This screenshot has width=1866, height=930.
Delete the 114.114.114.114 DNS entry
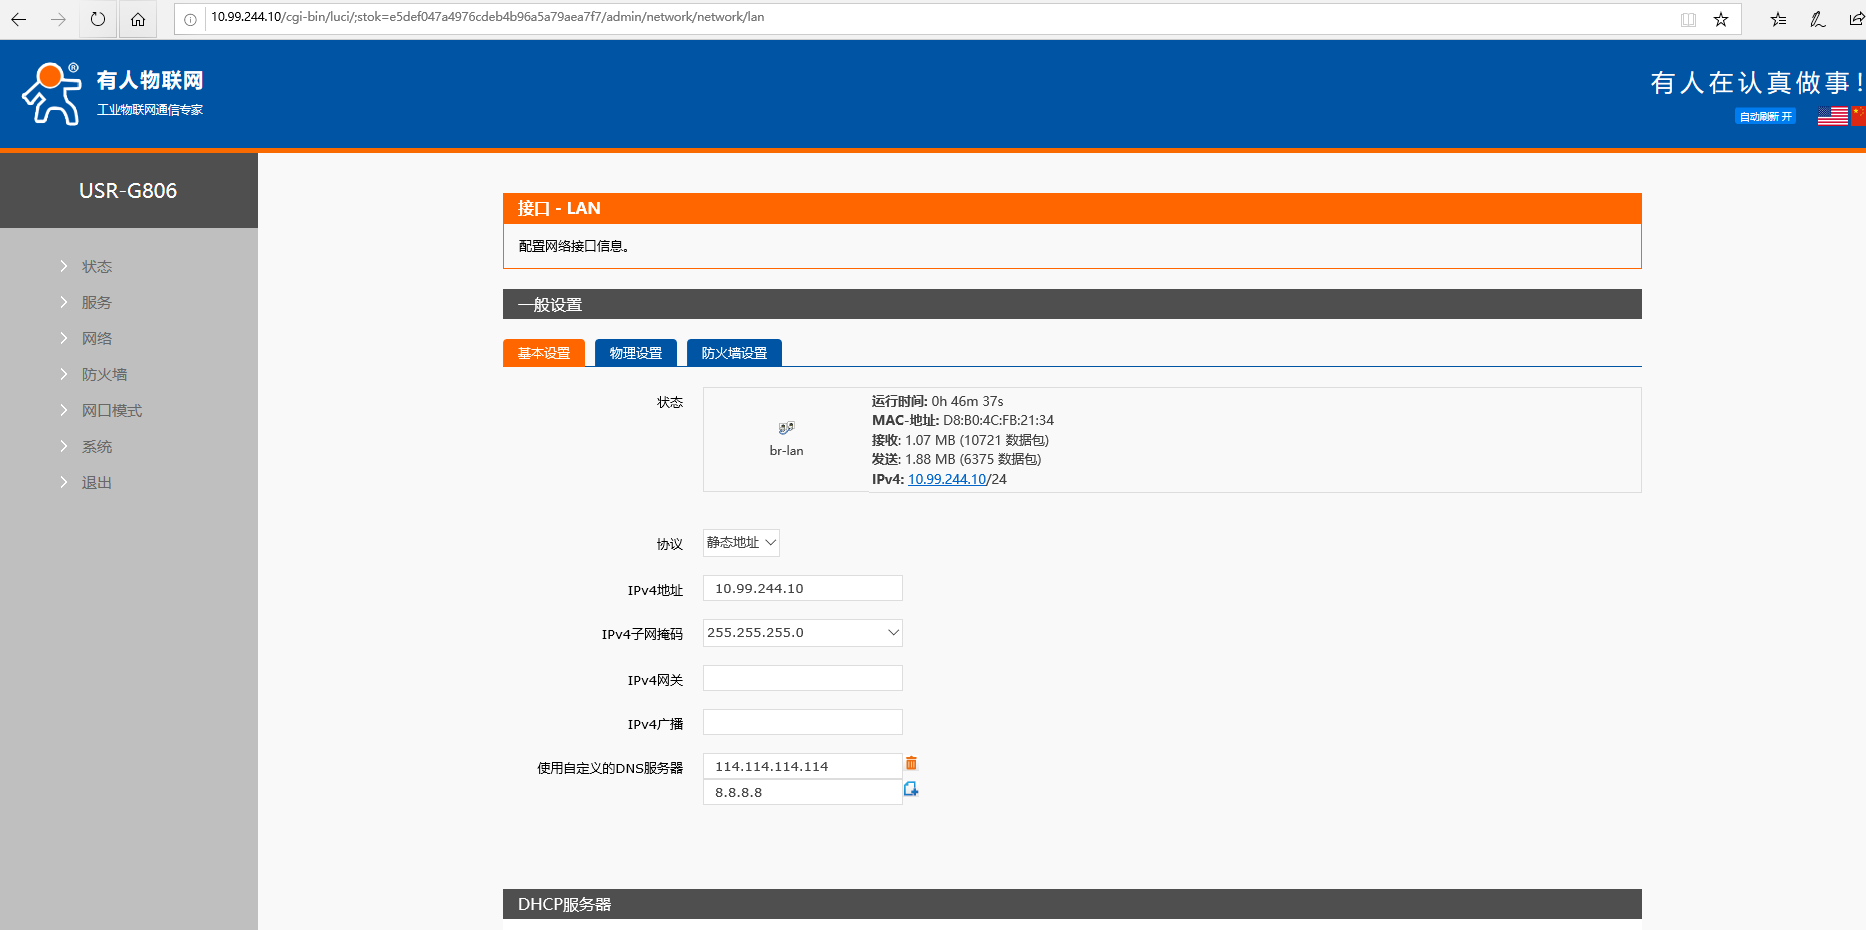point(911,763)
